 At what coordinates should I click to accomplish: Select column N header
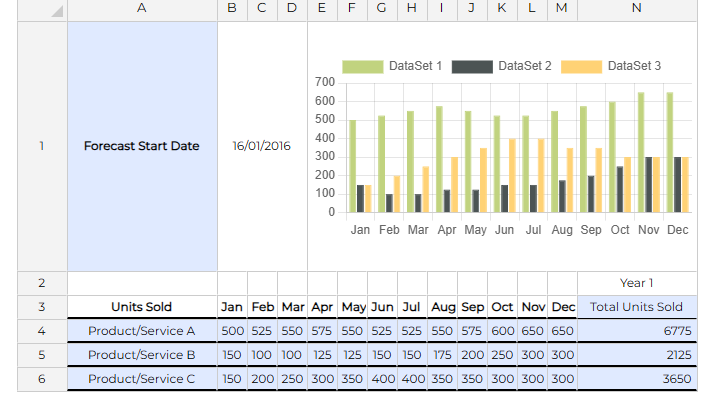click(637, 9)
